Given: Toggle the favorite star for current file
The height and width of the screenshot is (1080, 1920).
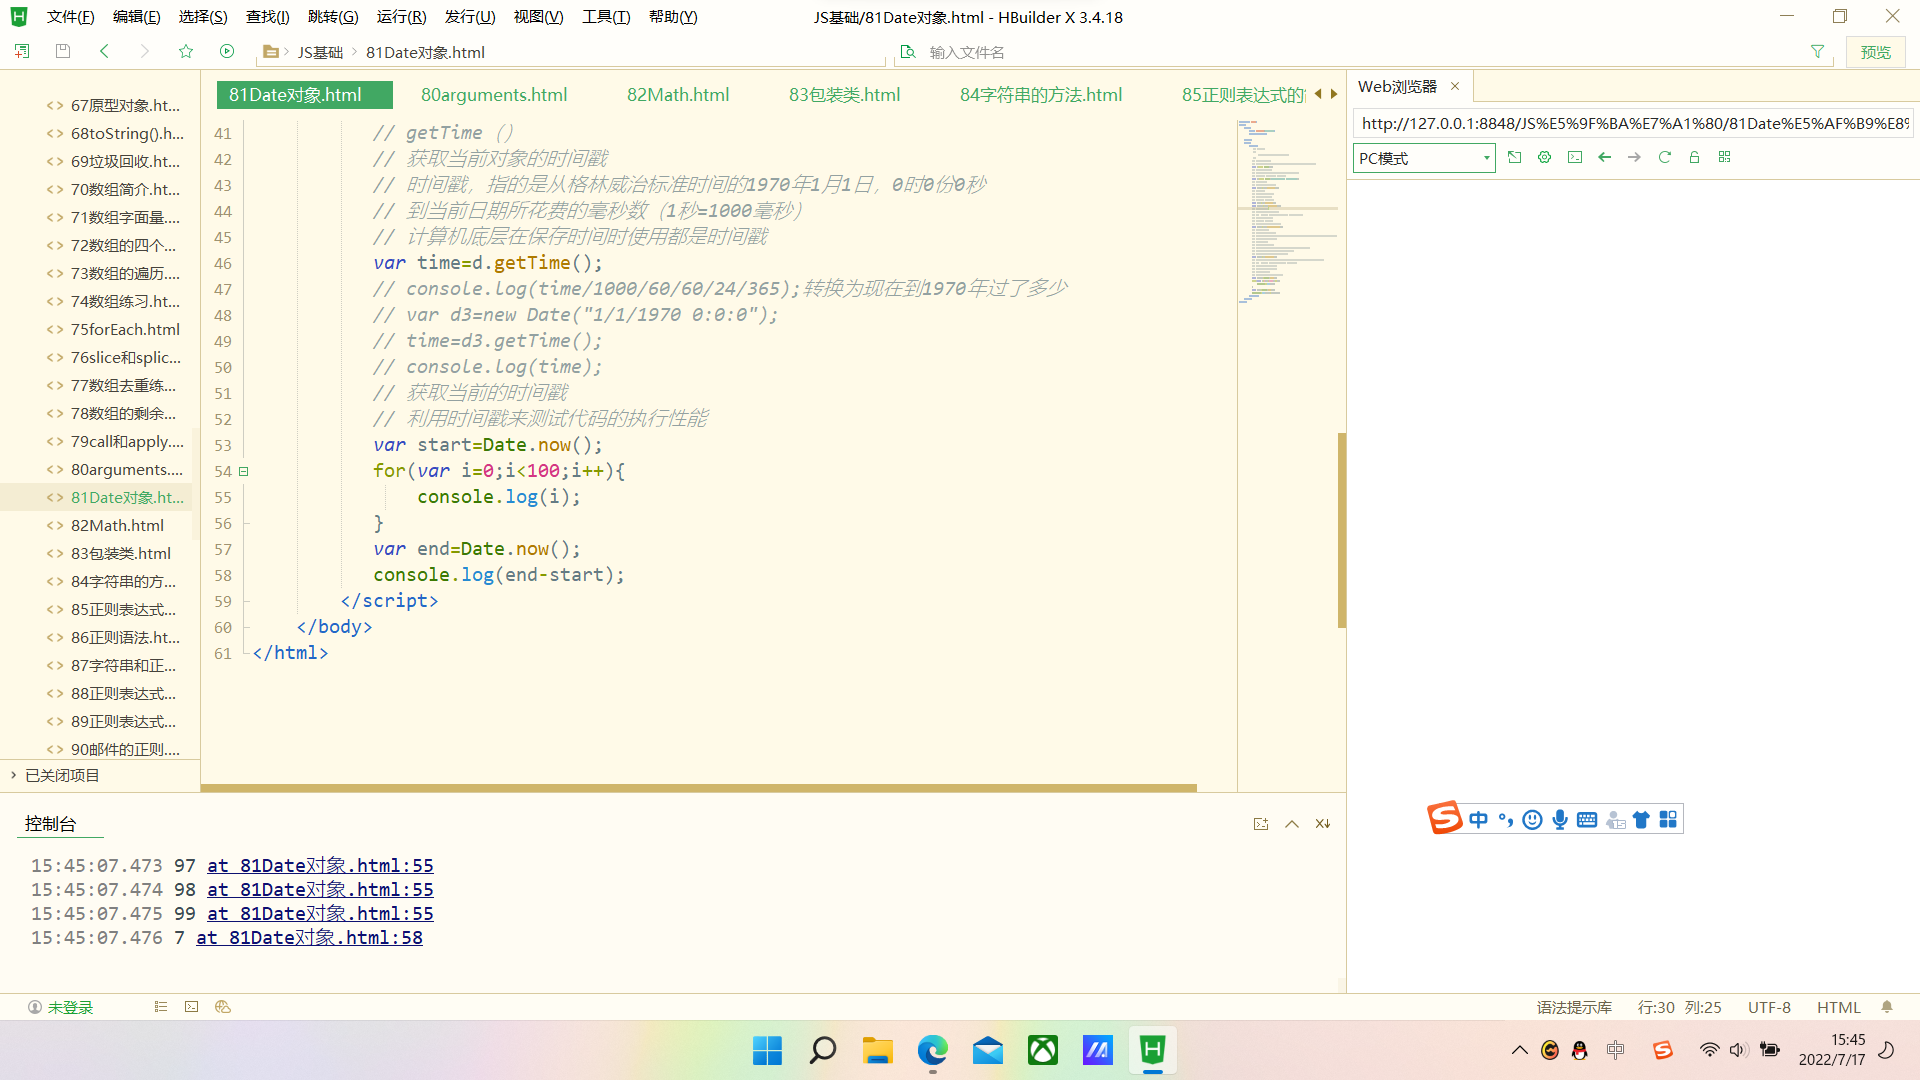Looking at the screenshot, I should point(186,51).
